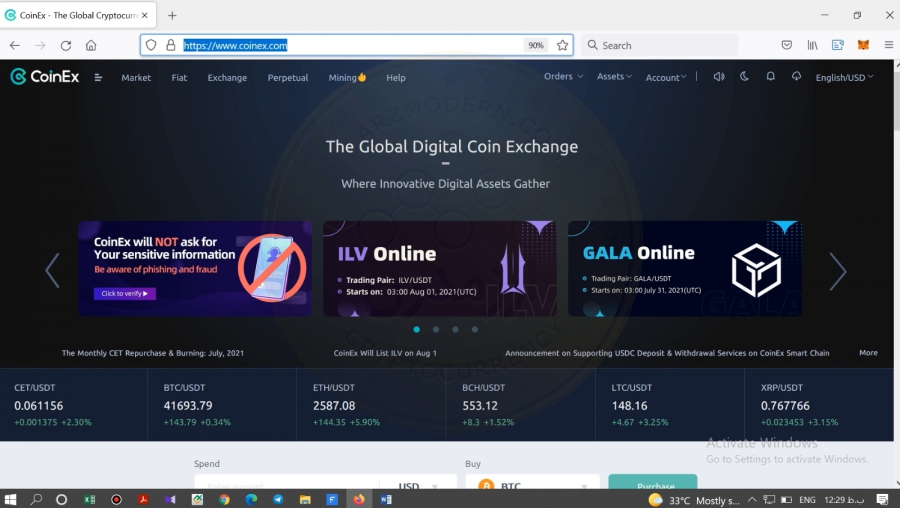Expand the Assets dropdown
Image resolution: width=900 pixels, height=508 pixels.
pyautogui.click(x=614, y=76)
